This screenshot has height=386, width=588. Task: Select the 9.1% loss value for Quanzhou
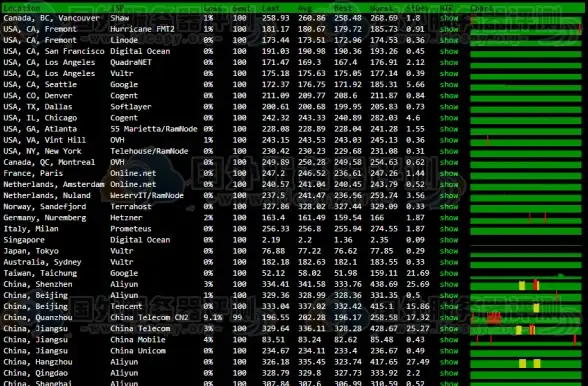point(213,317)
